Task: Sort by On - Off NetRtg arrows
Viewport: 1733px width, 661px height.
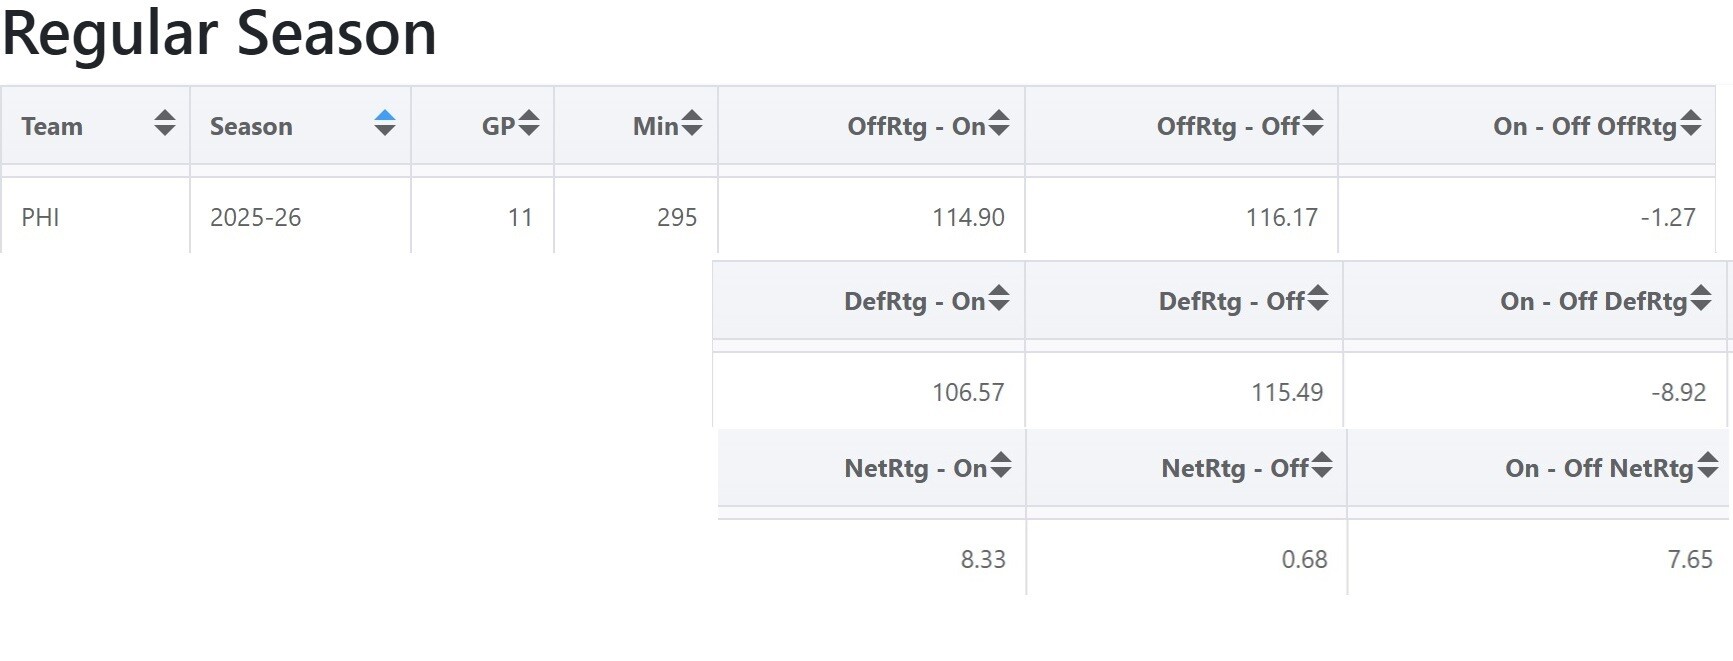Action: 1707,466
